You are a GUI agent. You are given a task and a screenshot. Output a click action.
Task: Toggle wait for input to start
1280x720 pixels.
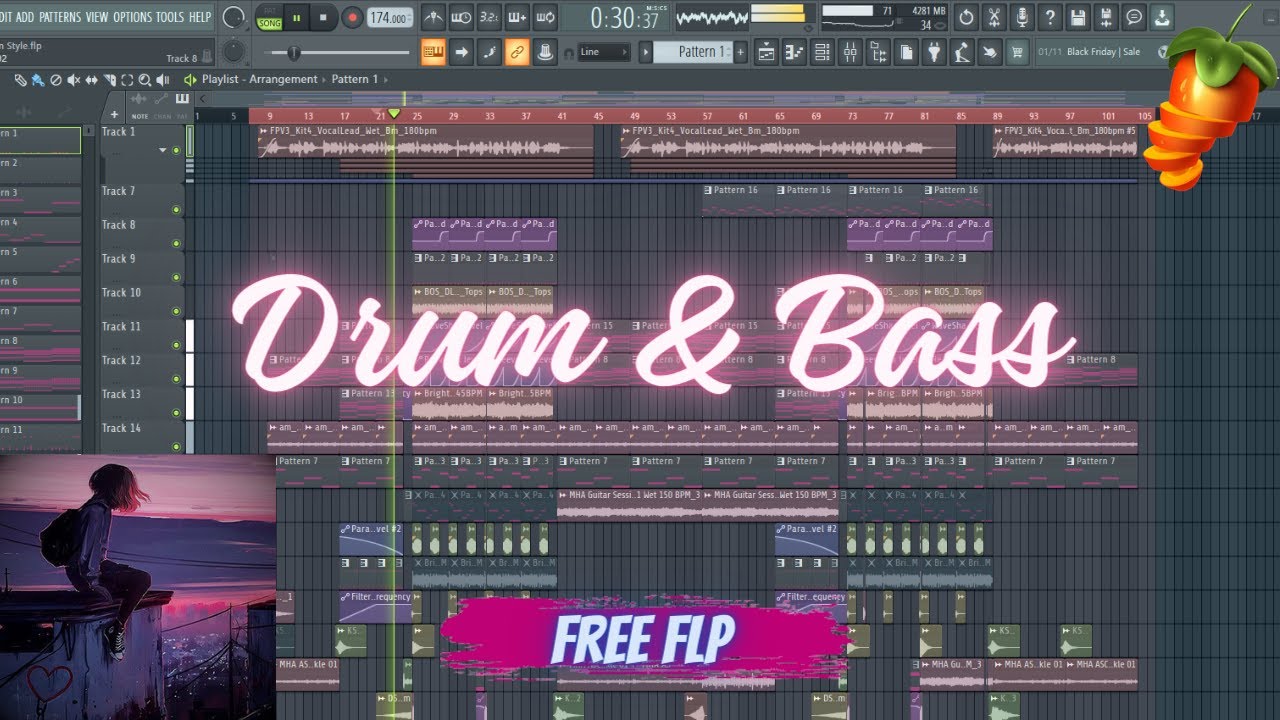coord(461,17)
